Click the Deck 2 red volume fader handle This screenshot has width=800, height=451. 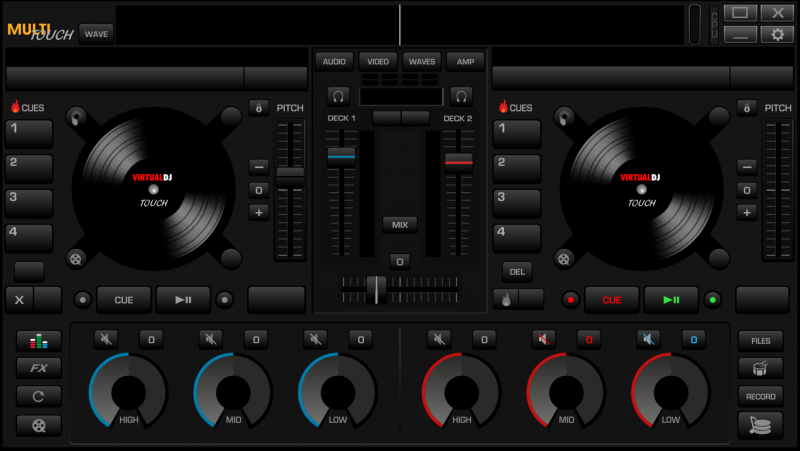[x=459, y=163]
